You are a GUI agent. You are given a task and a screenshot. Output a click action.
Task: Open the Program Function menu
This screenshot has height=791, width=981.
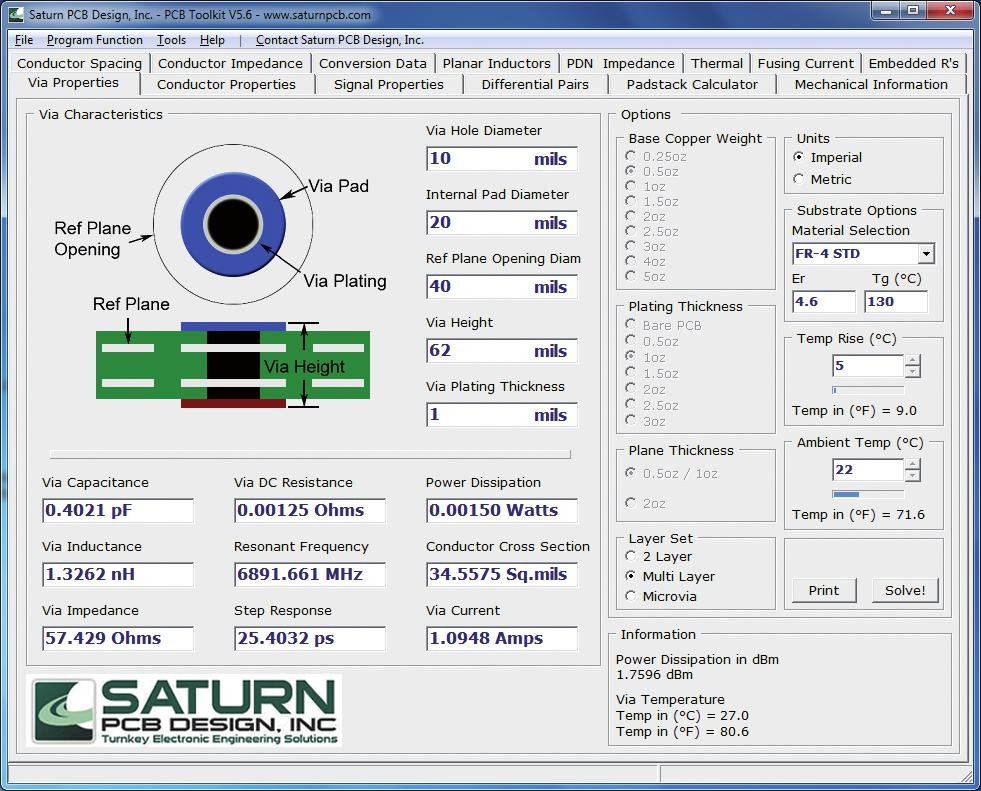(x=96, y=40)
